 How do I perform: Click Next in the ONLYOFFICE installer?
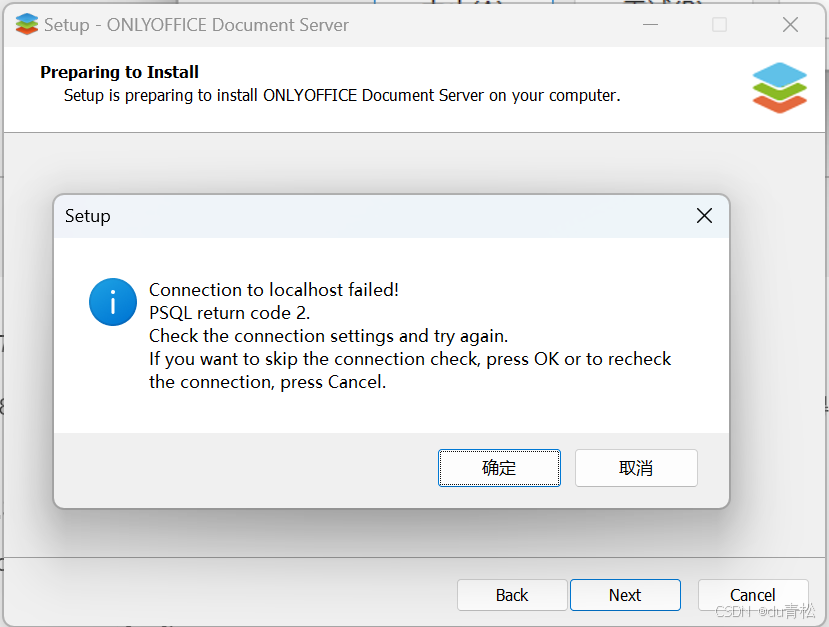tap(625, 595)
